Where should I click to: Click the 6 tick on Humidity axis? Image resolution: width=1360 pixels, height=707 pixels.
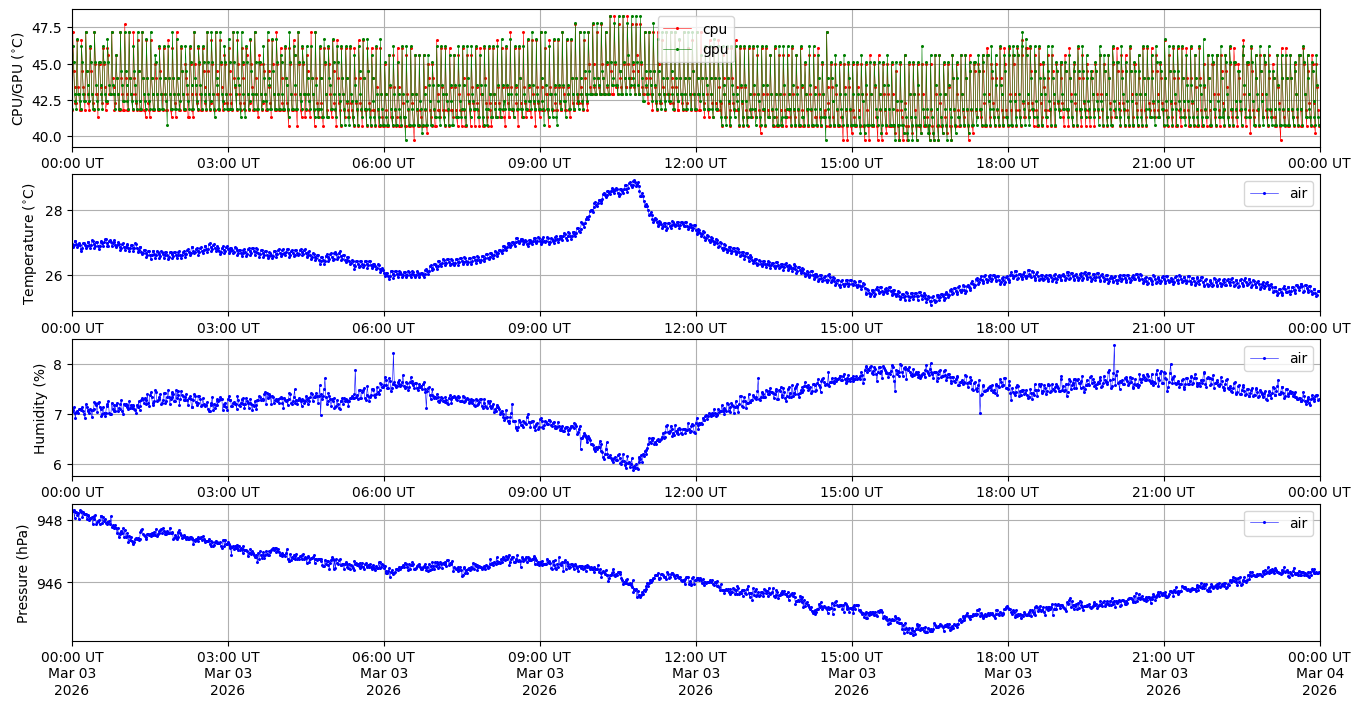click(58, 464)
